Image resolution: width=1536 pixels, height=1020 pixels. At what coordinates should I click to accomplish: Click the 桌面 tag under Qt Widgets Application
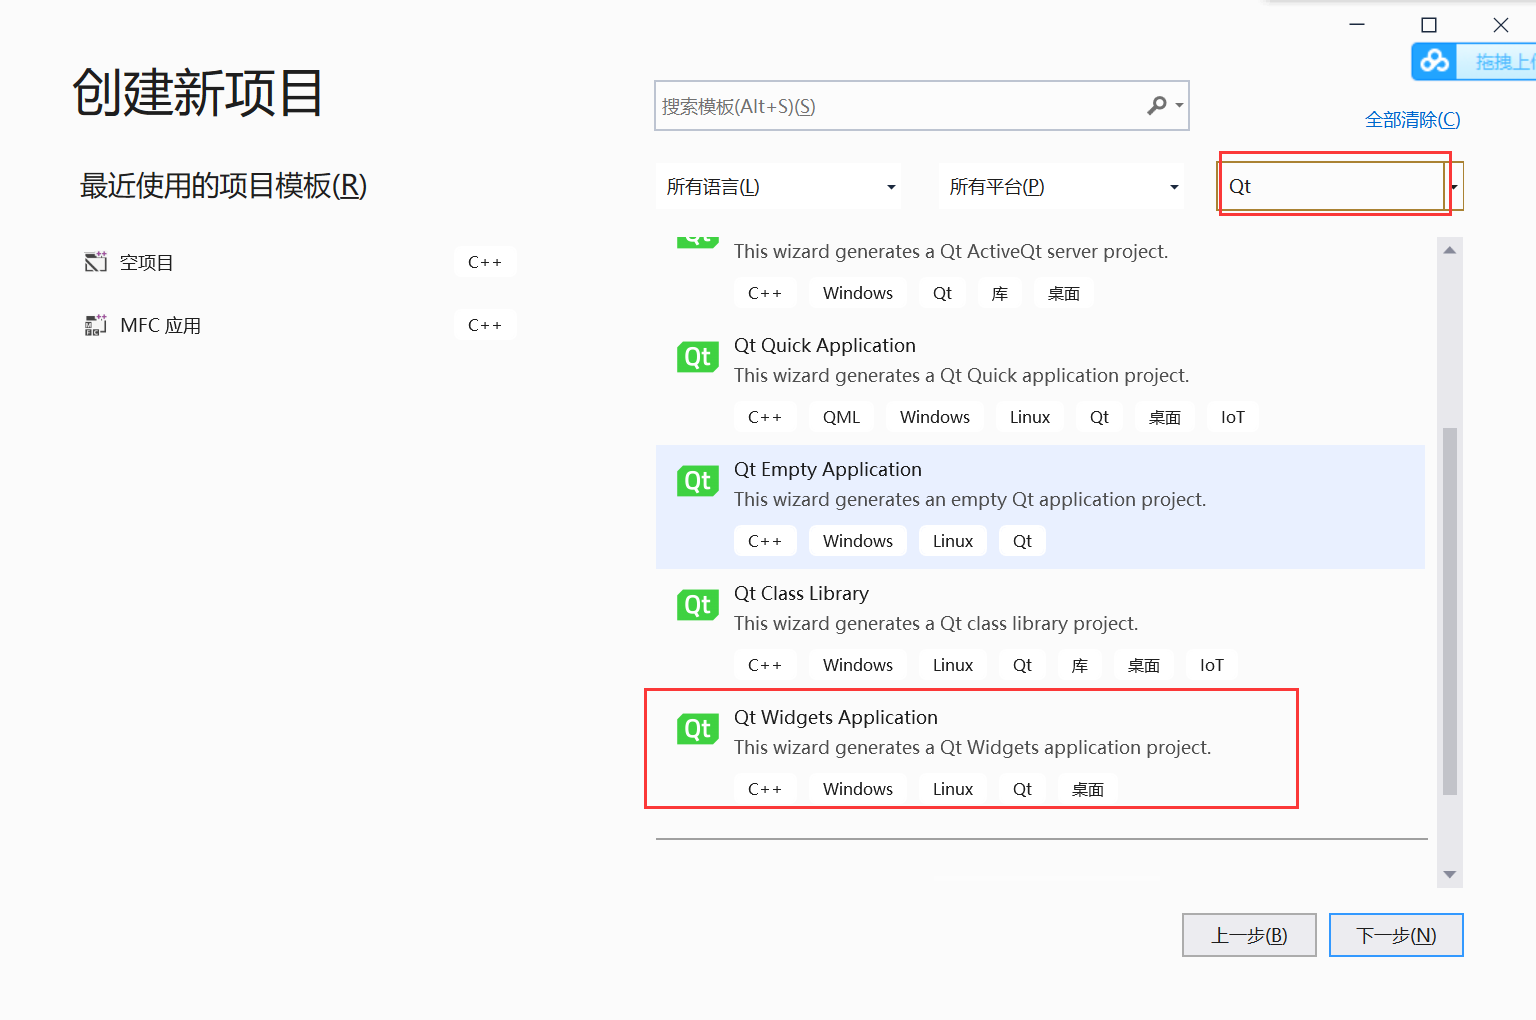1087,789
